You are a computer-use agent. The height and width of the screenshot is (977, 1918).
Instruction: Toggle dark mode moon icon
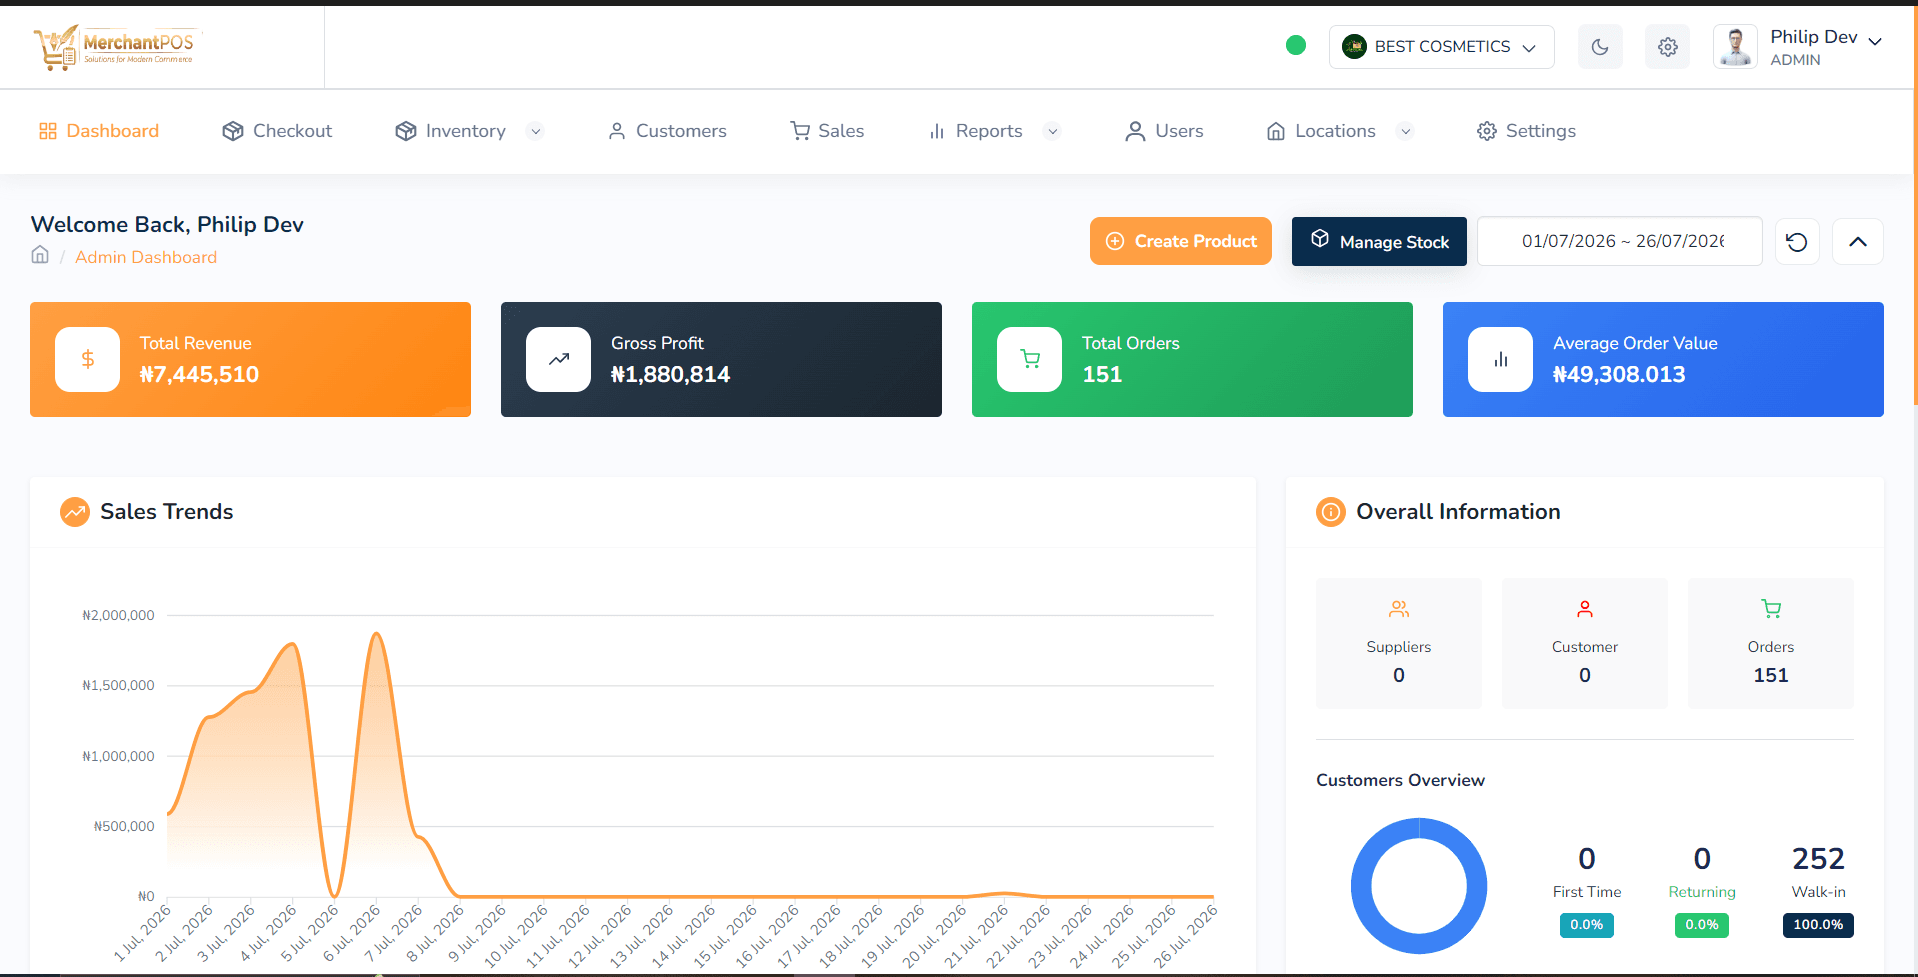click(1600, 47)
